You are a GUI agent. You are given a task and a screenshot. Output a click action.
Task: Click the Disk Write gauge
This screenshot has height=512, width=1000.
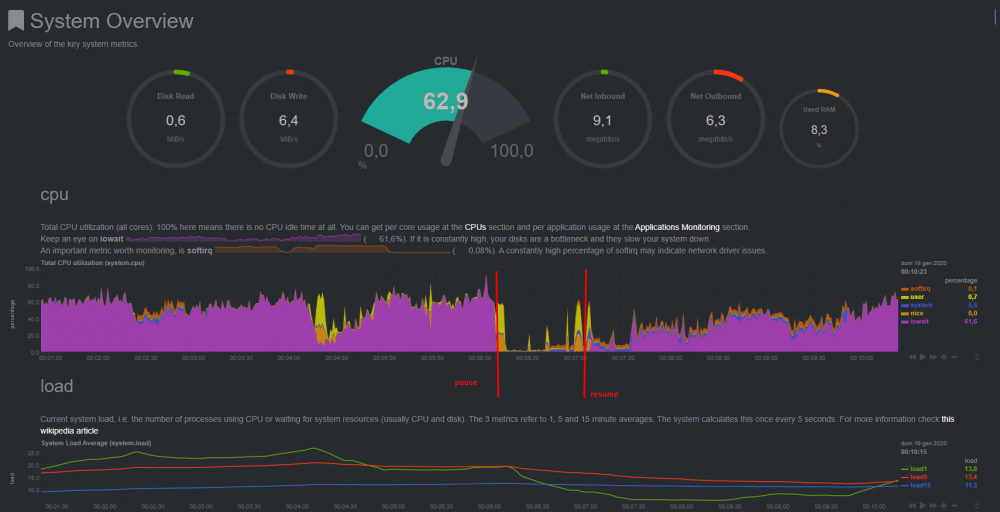tap(288, 118)
